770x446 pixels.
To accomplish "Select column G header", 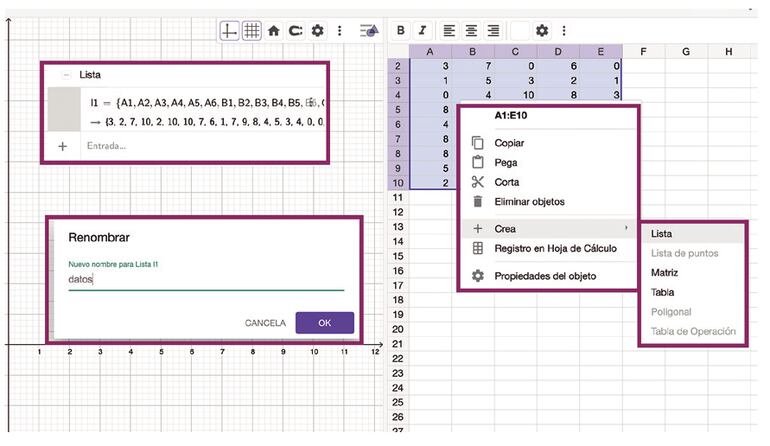I will point(686,52).
